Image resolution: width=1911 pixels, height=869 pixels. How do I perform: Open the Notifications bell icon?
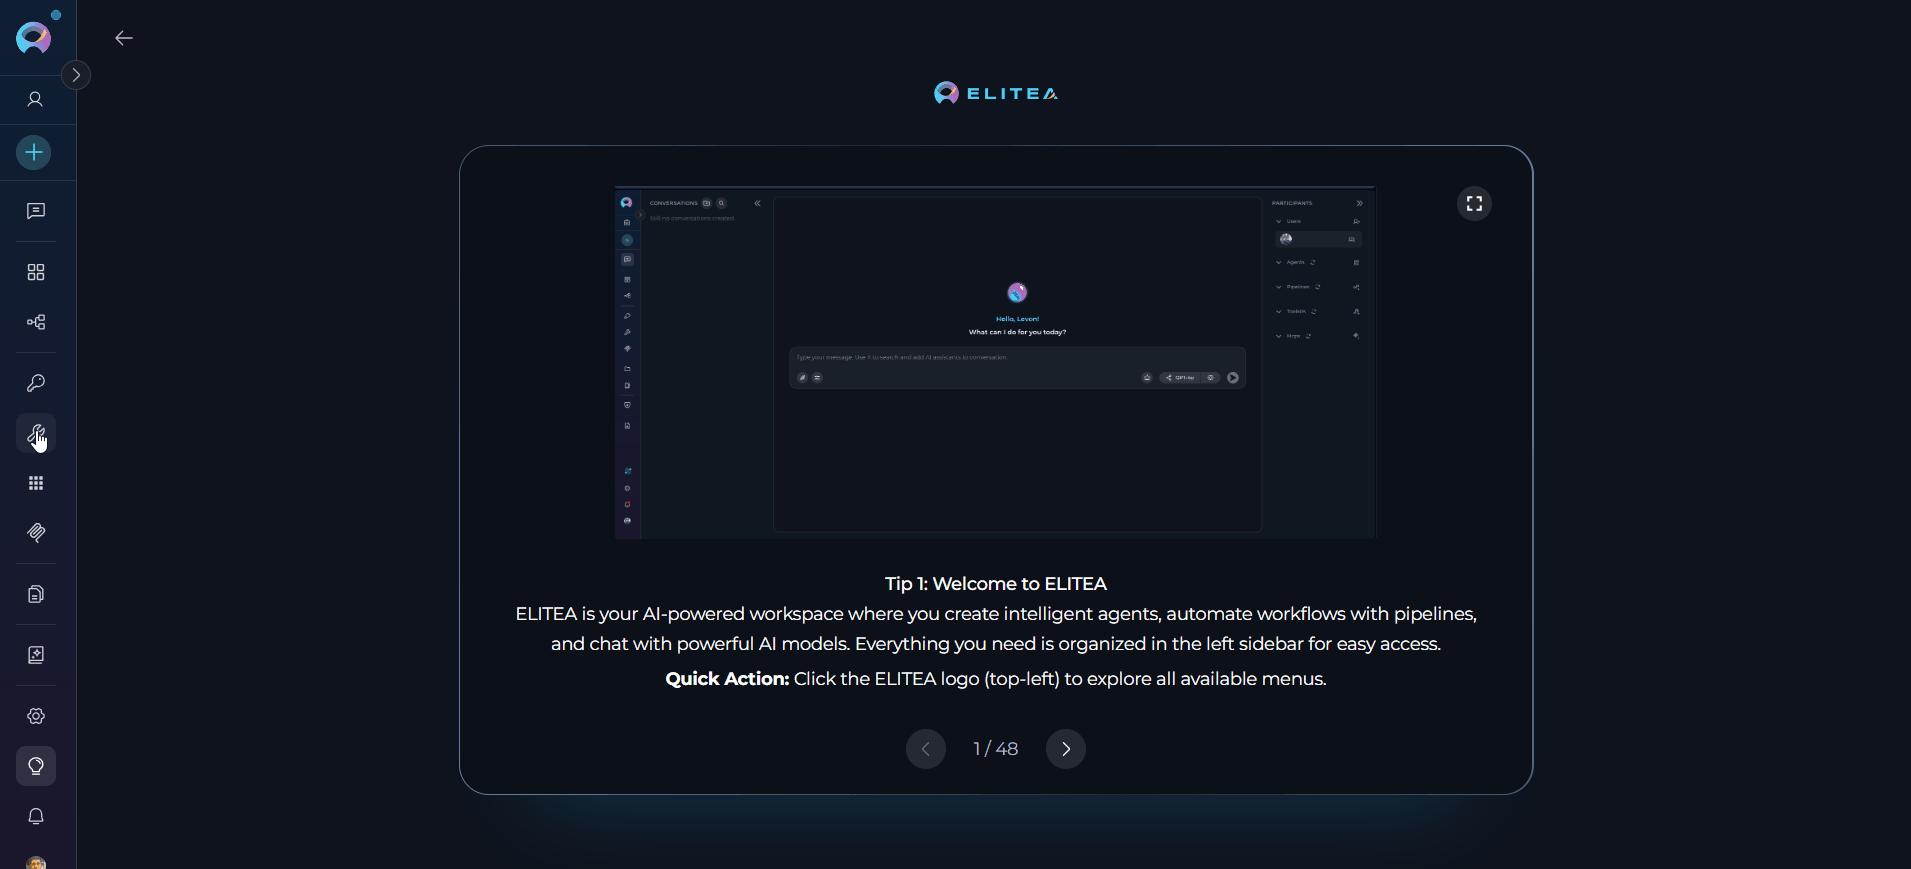[x=36, y=816]
